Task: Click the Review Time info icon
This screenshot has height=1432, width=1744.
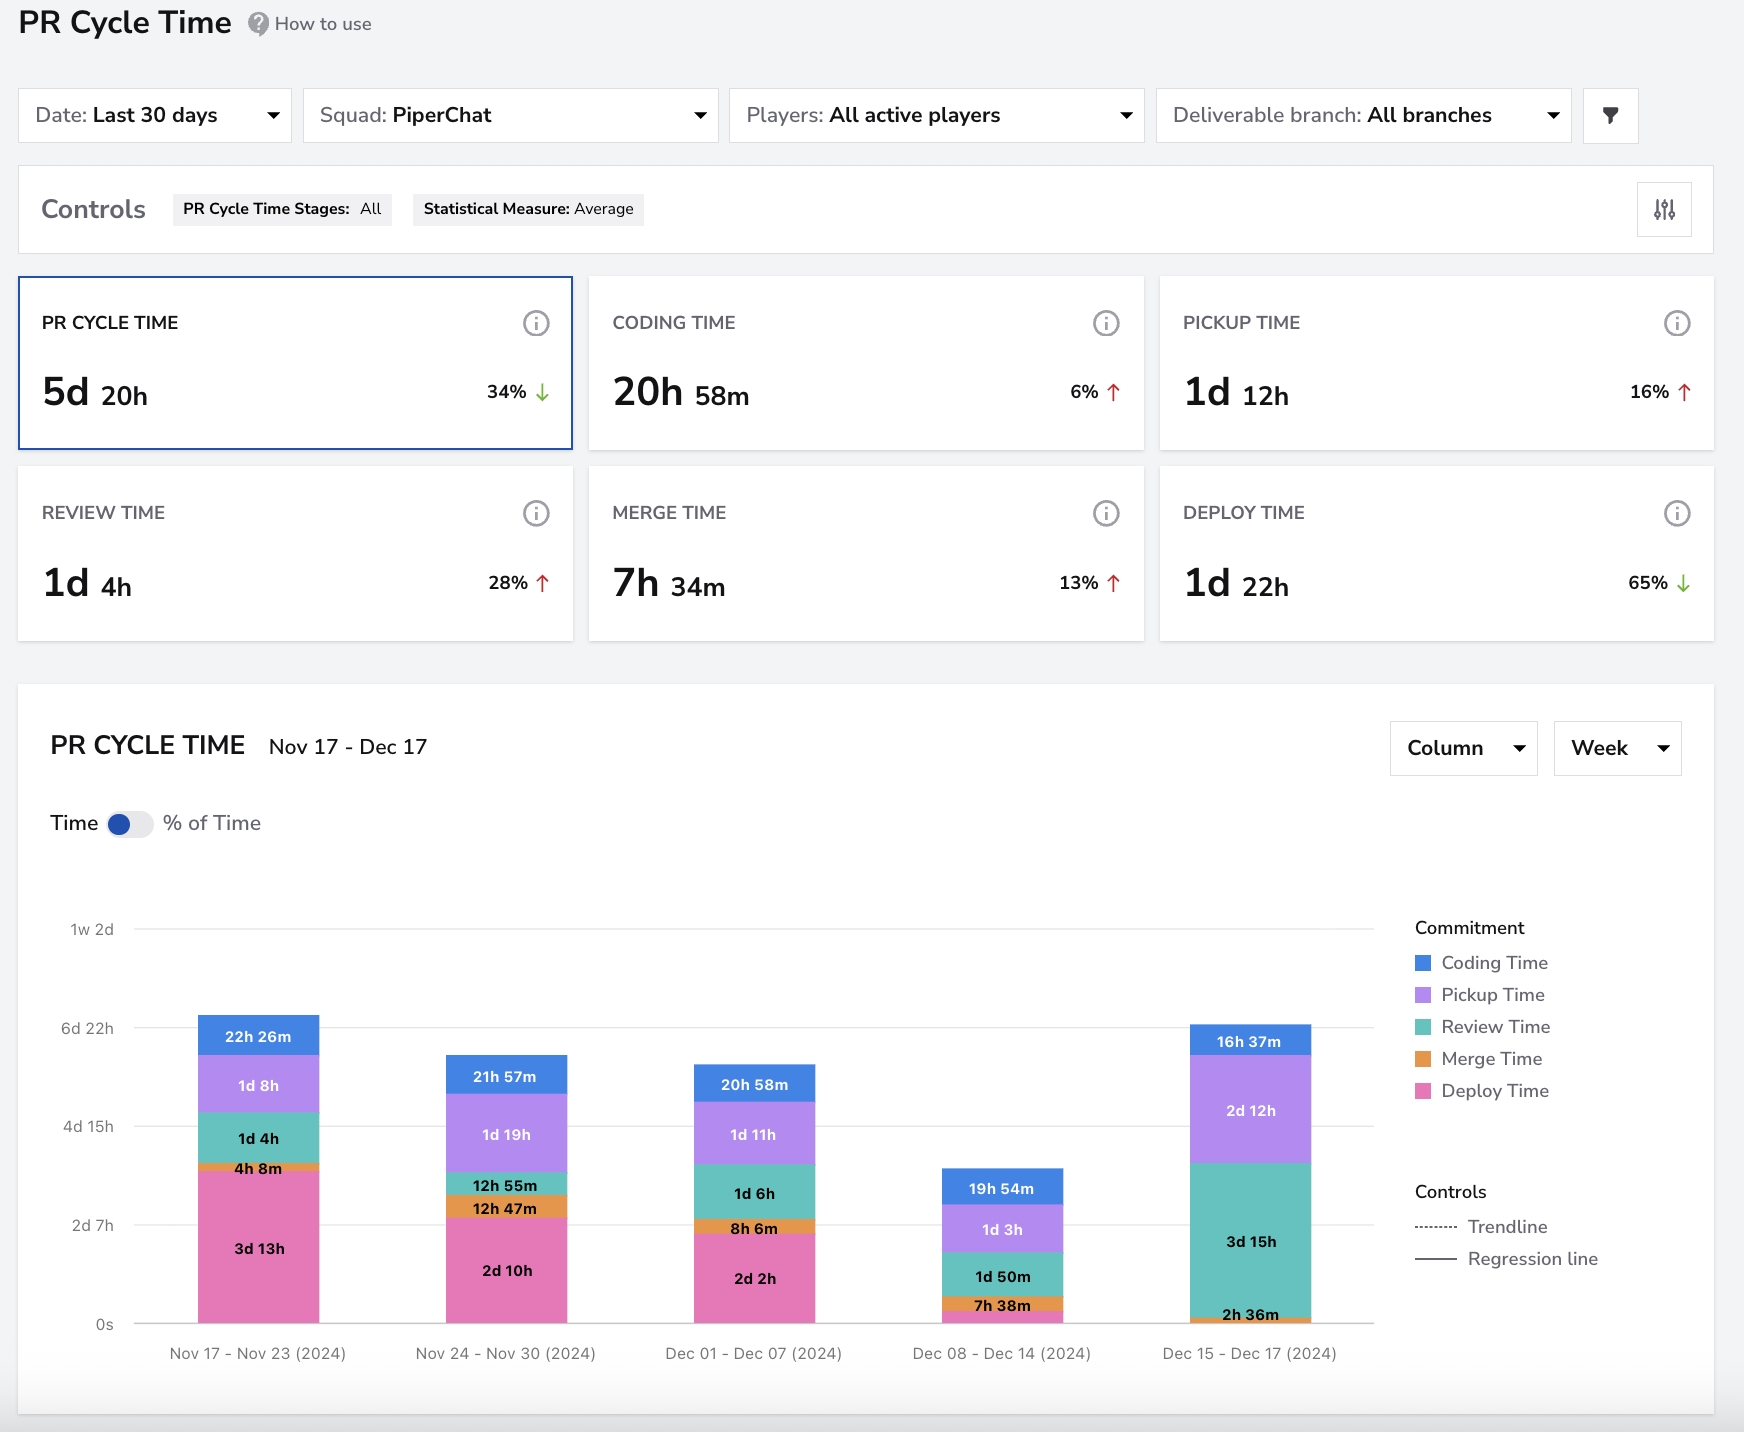Action: point(536,513)
